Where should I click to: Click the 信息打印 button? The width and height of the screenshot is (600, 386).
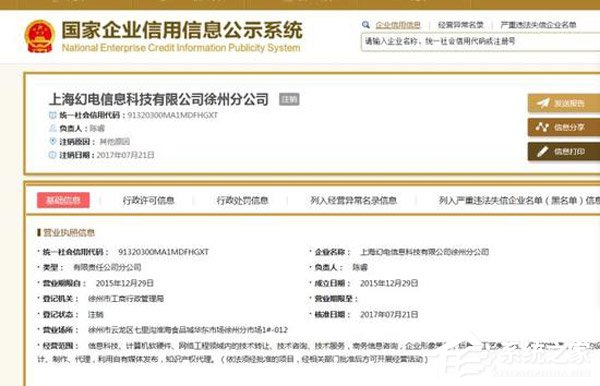[564, 151]
